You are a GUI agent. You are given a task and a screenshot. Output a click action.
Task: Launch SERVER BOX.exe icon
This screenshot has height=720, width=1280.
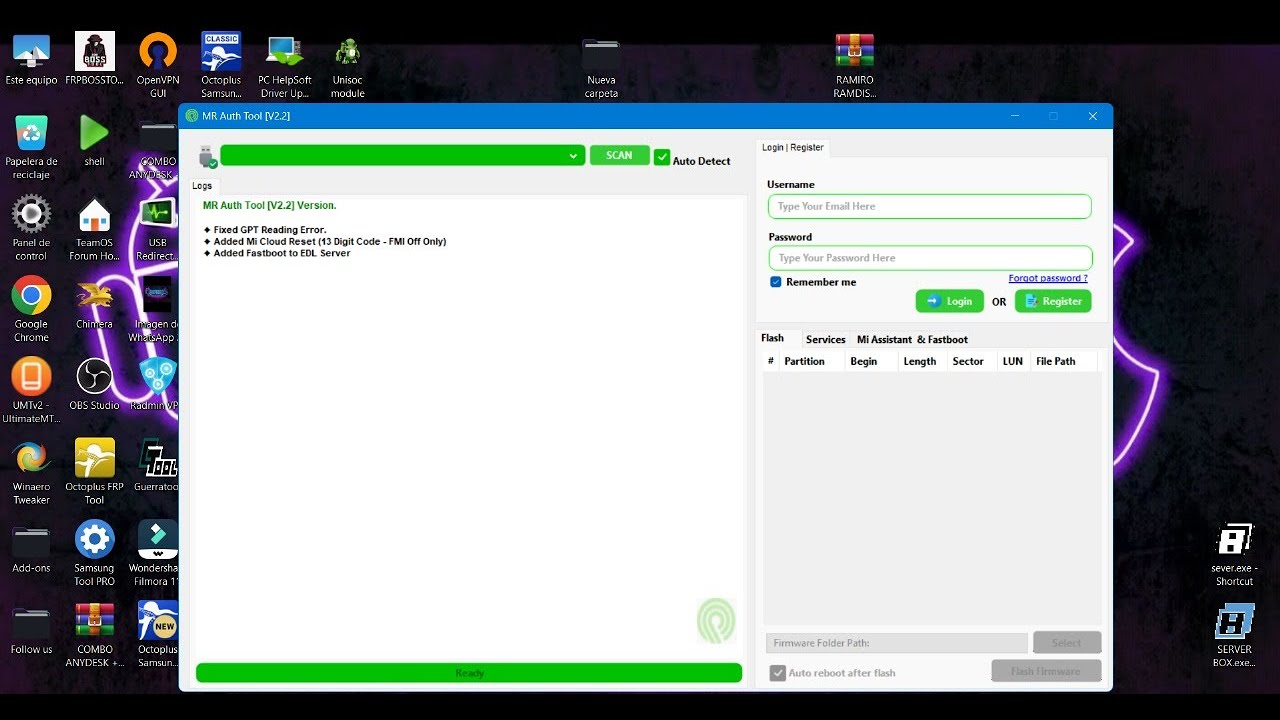pos(1234,634)
